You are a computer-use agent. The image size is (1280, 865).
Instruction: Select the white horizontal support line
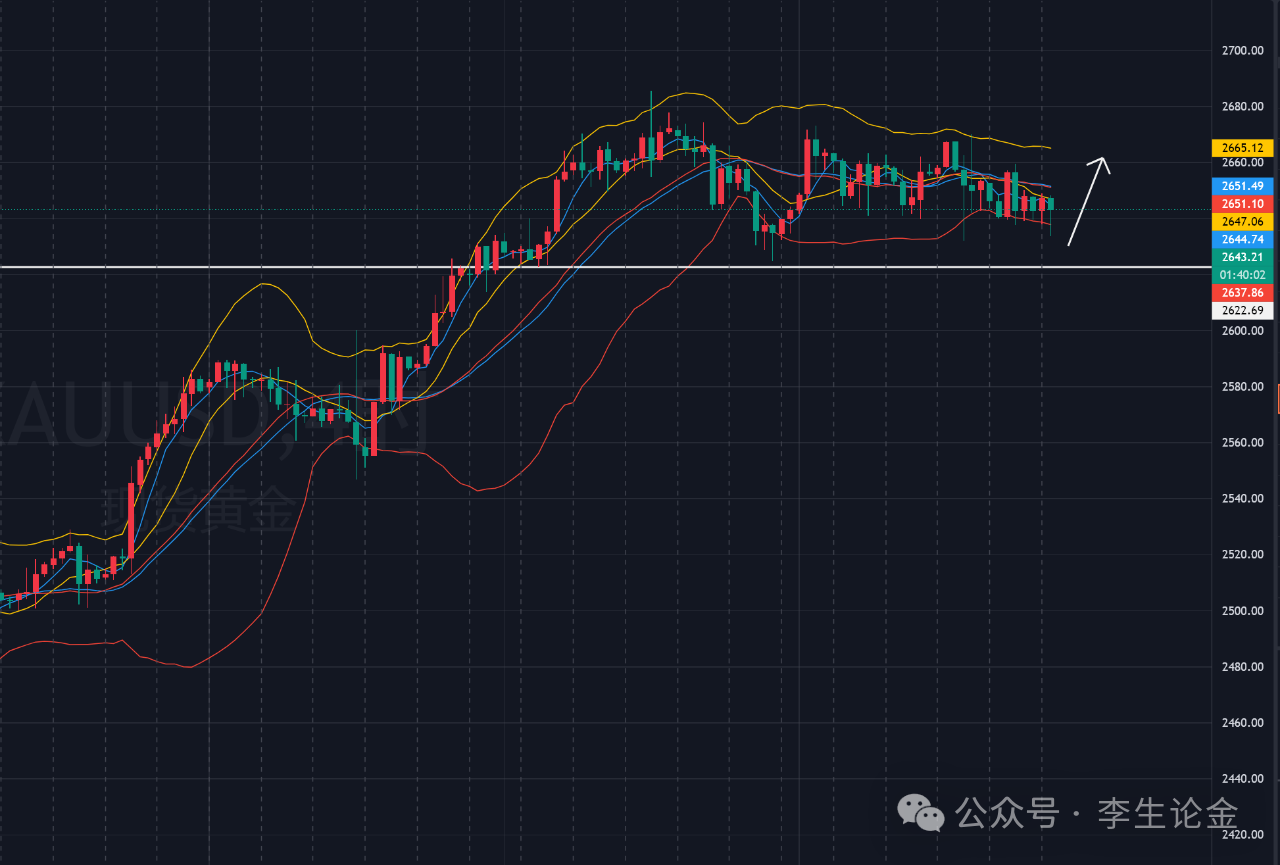tap(600, 267)
